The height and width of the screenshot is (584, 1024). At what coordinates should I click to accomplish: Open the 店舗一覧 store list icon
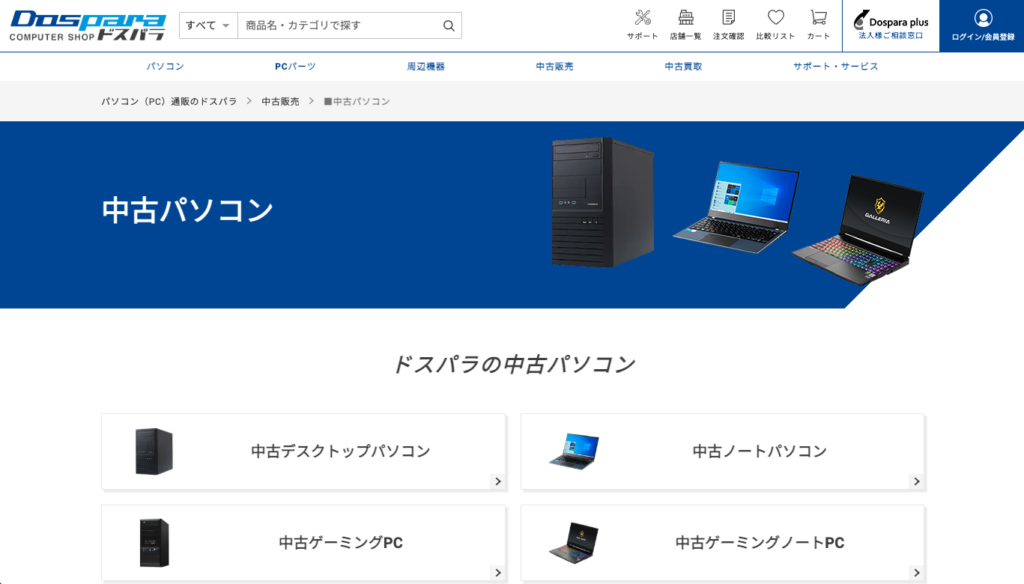click(685, 18)
